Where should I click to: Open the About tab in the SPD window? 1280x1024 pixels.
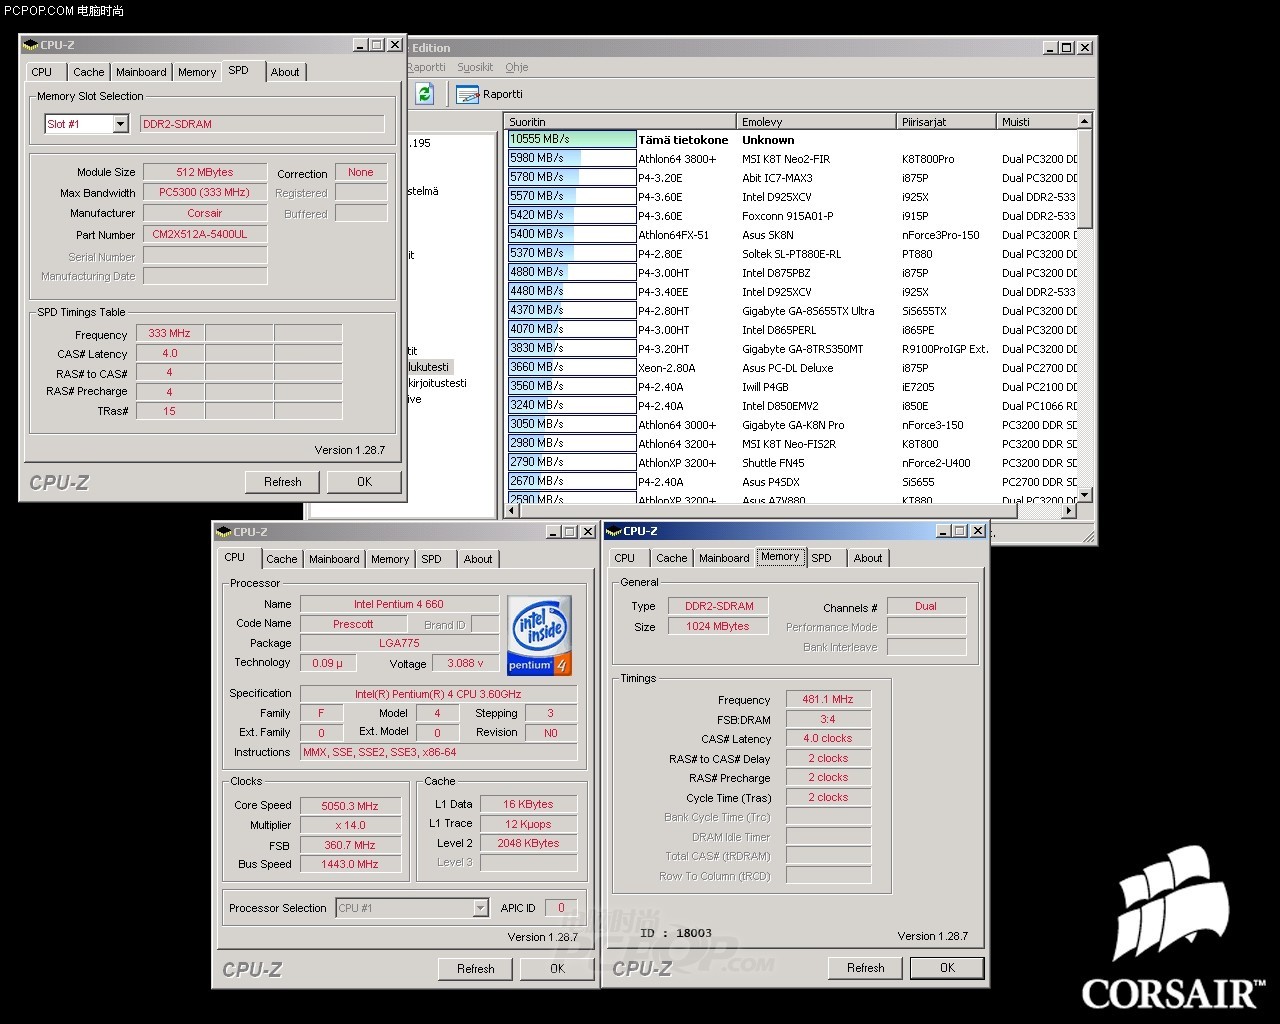pyautogui.click(x=285, y=72)
